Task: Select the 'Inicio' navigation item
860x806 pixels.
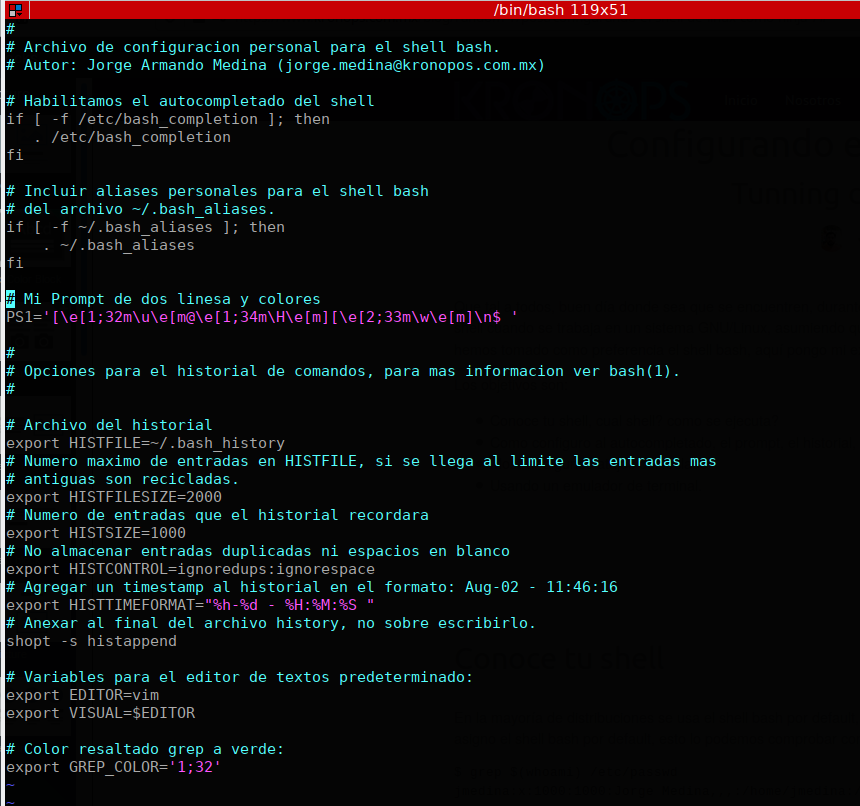Action: [740, 100]
